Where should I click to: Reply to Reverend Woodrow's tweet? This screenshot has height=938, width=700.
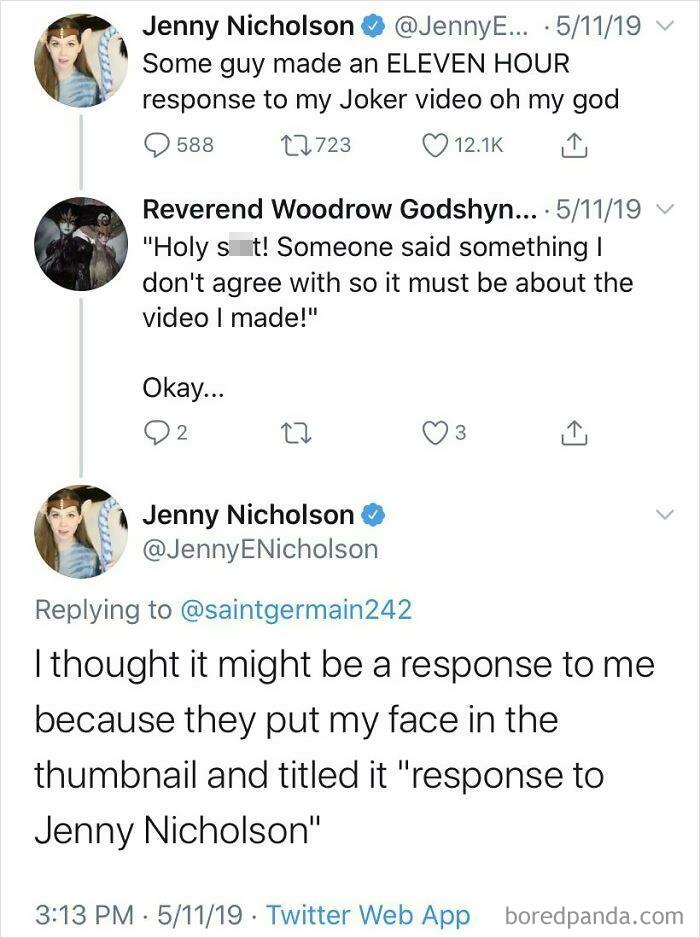point(157,433)
